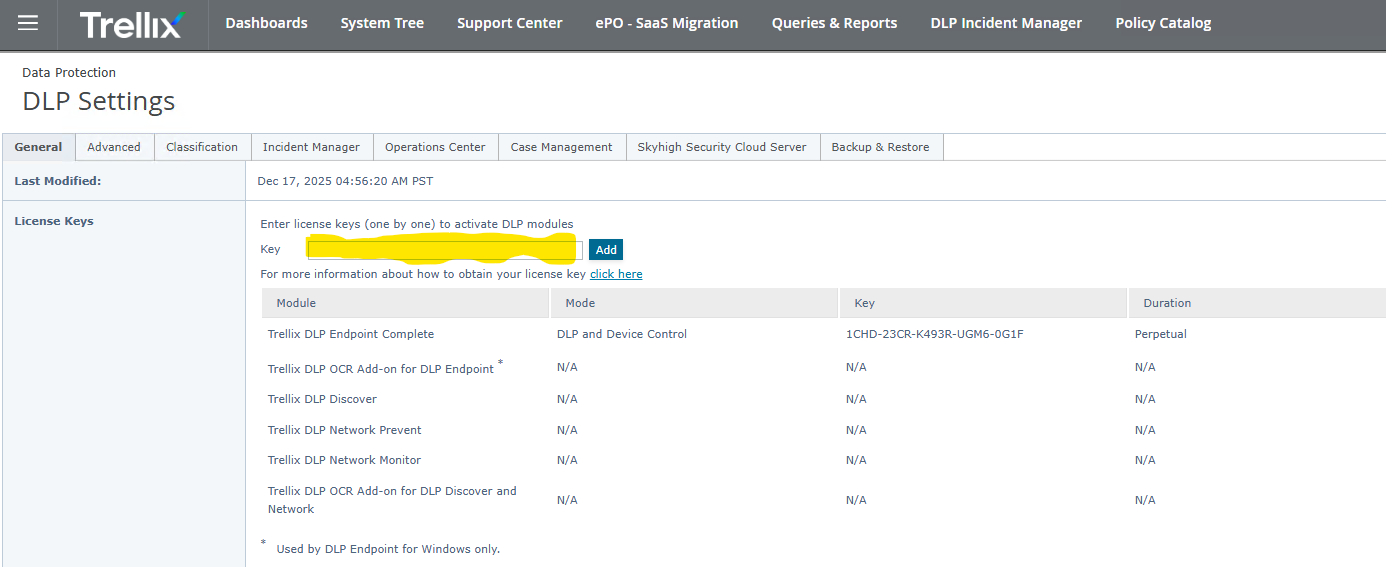Viewport: 1386px width, 567px height.
Task: Open the Incident Manager settings tab
Action: [x=311, y=147]
